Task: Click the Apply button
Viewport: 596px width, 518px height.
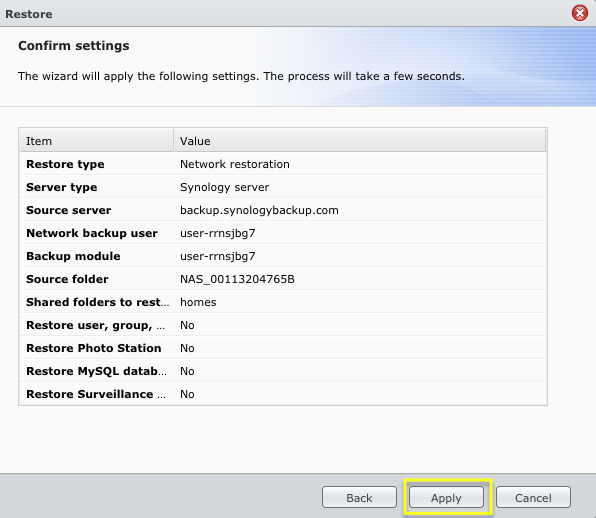Action: [446, 497]
